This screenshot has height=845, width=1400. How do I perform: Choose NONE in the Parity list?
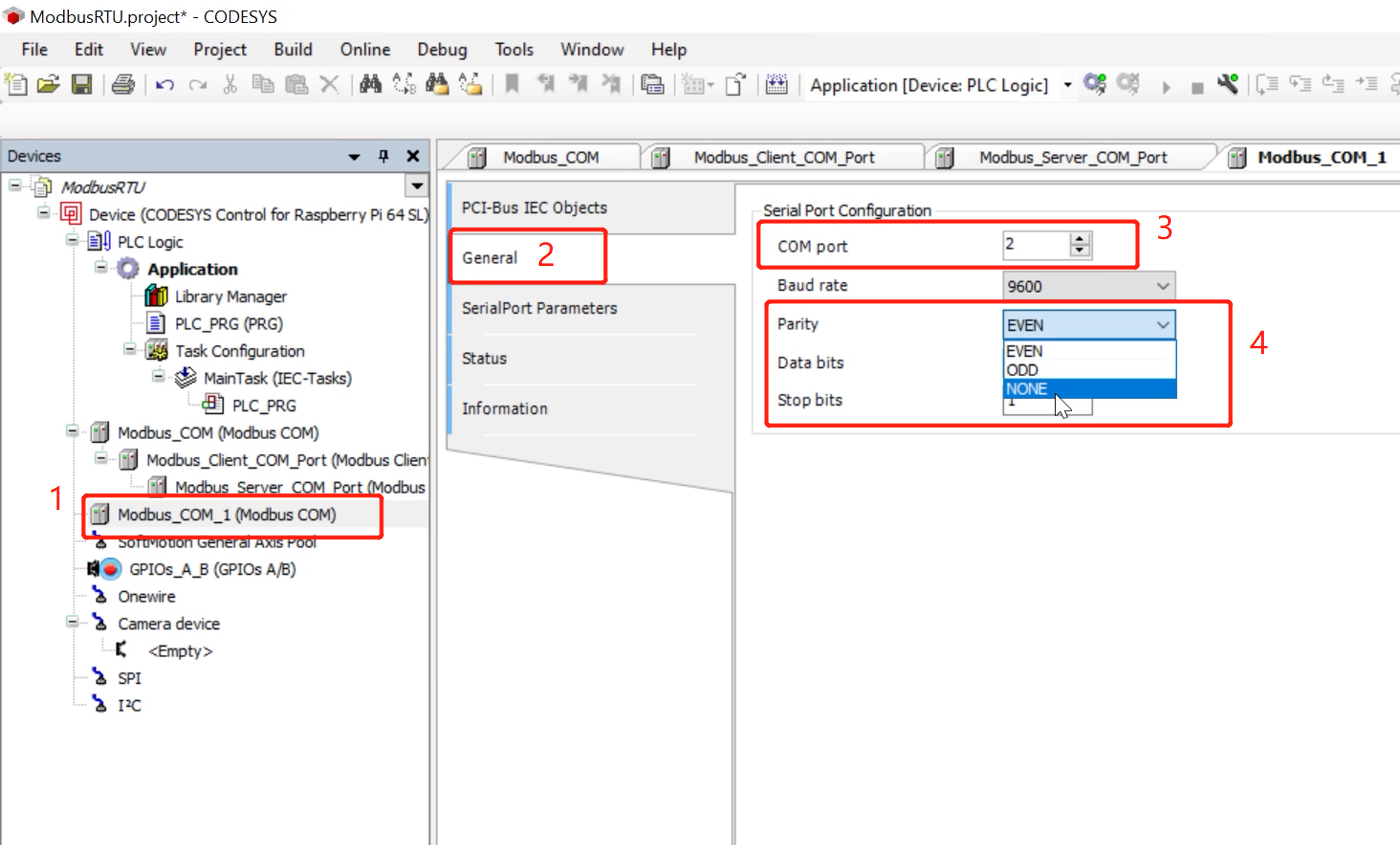[1090, 389]
